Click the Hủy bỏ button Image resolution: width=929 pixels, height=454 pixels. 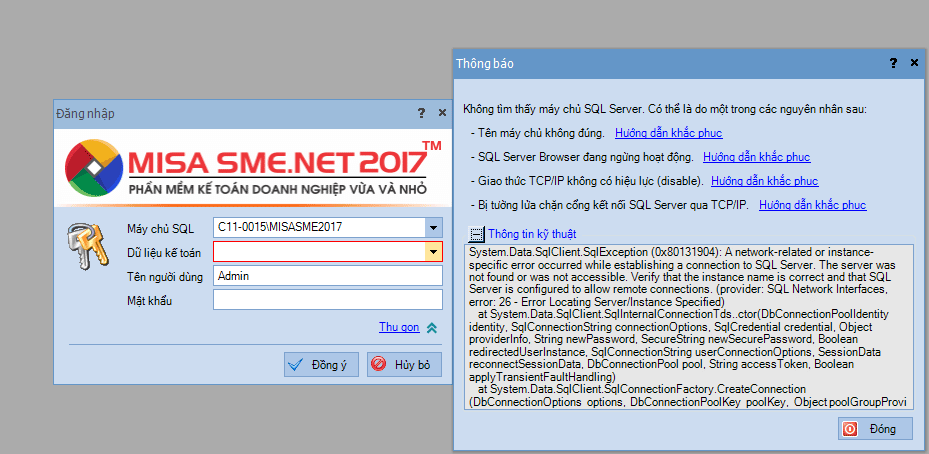404,365
